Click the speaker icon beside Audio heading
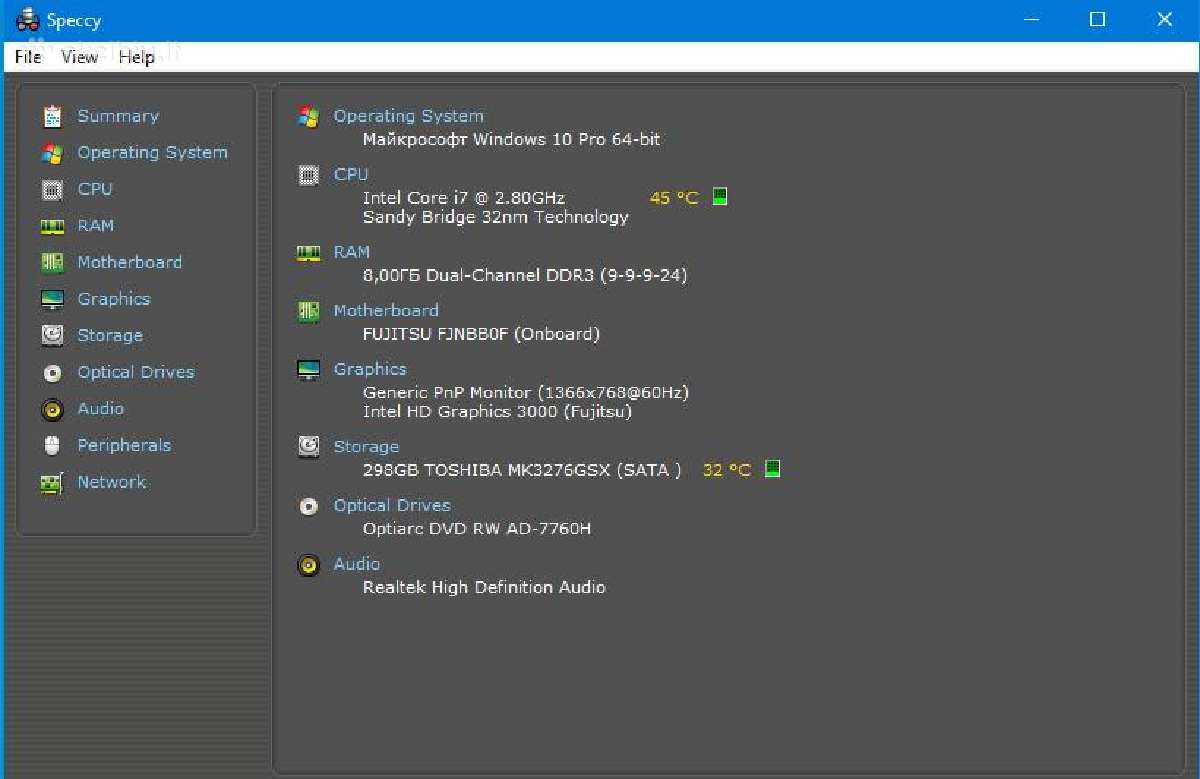Viewport: 1200px width, 779px height. coord(309,565)
